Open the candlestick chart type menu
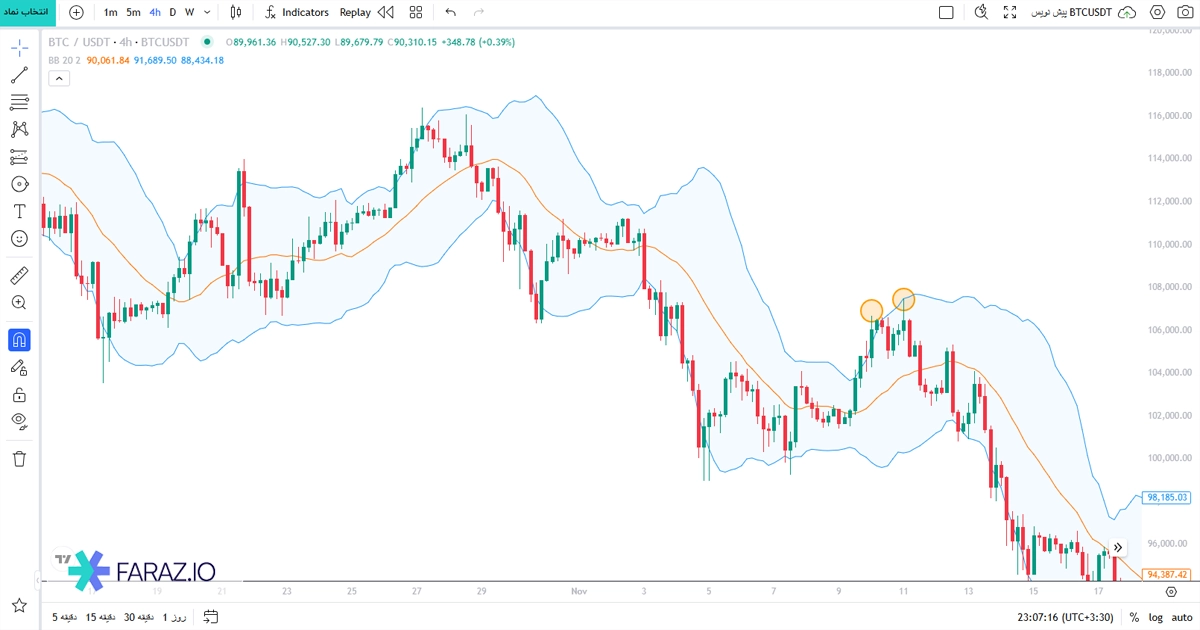Viewport: 1200px width, 630px height. coord(235,12)
